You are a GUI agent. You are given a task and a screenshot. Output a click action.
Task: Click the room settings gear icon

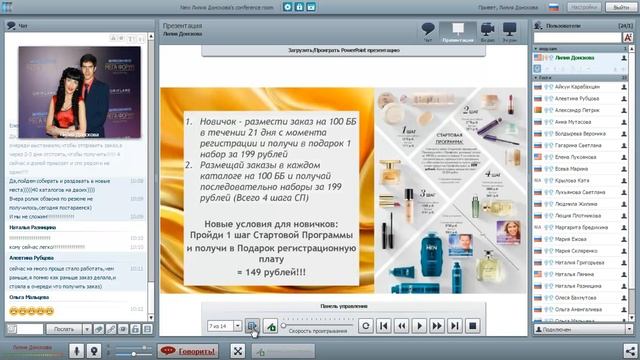click(x=287, y=7)
